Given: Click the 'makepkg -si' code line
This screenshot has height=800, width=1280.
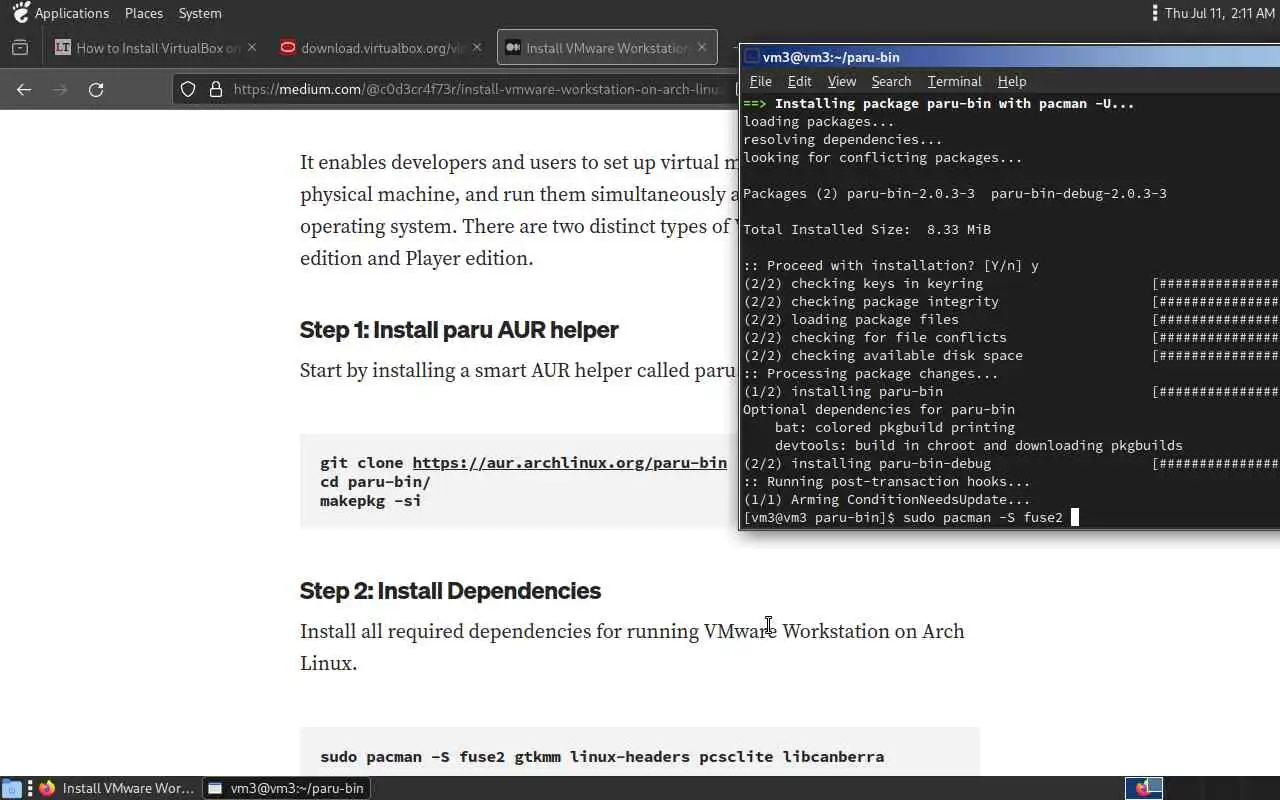Looking at the screenshot, I should pyautogui.click(x=370, y=500).
